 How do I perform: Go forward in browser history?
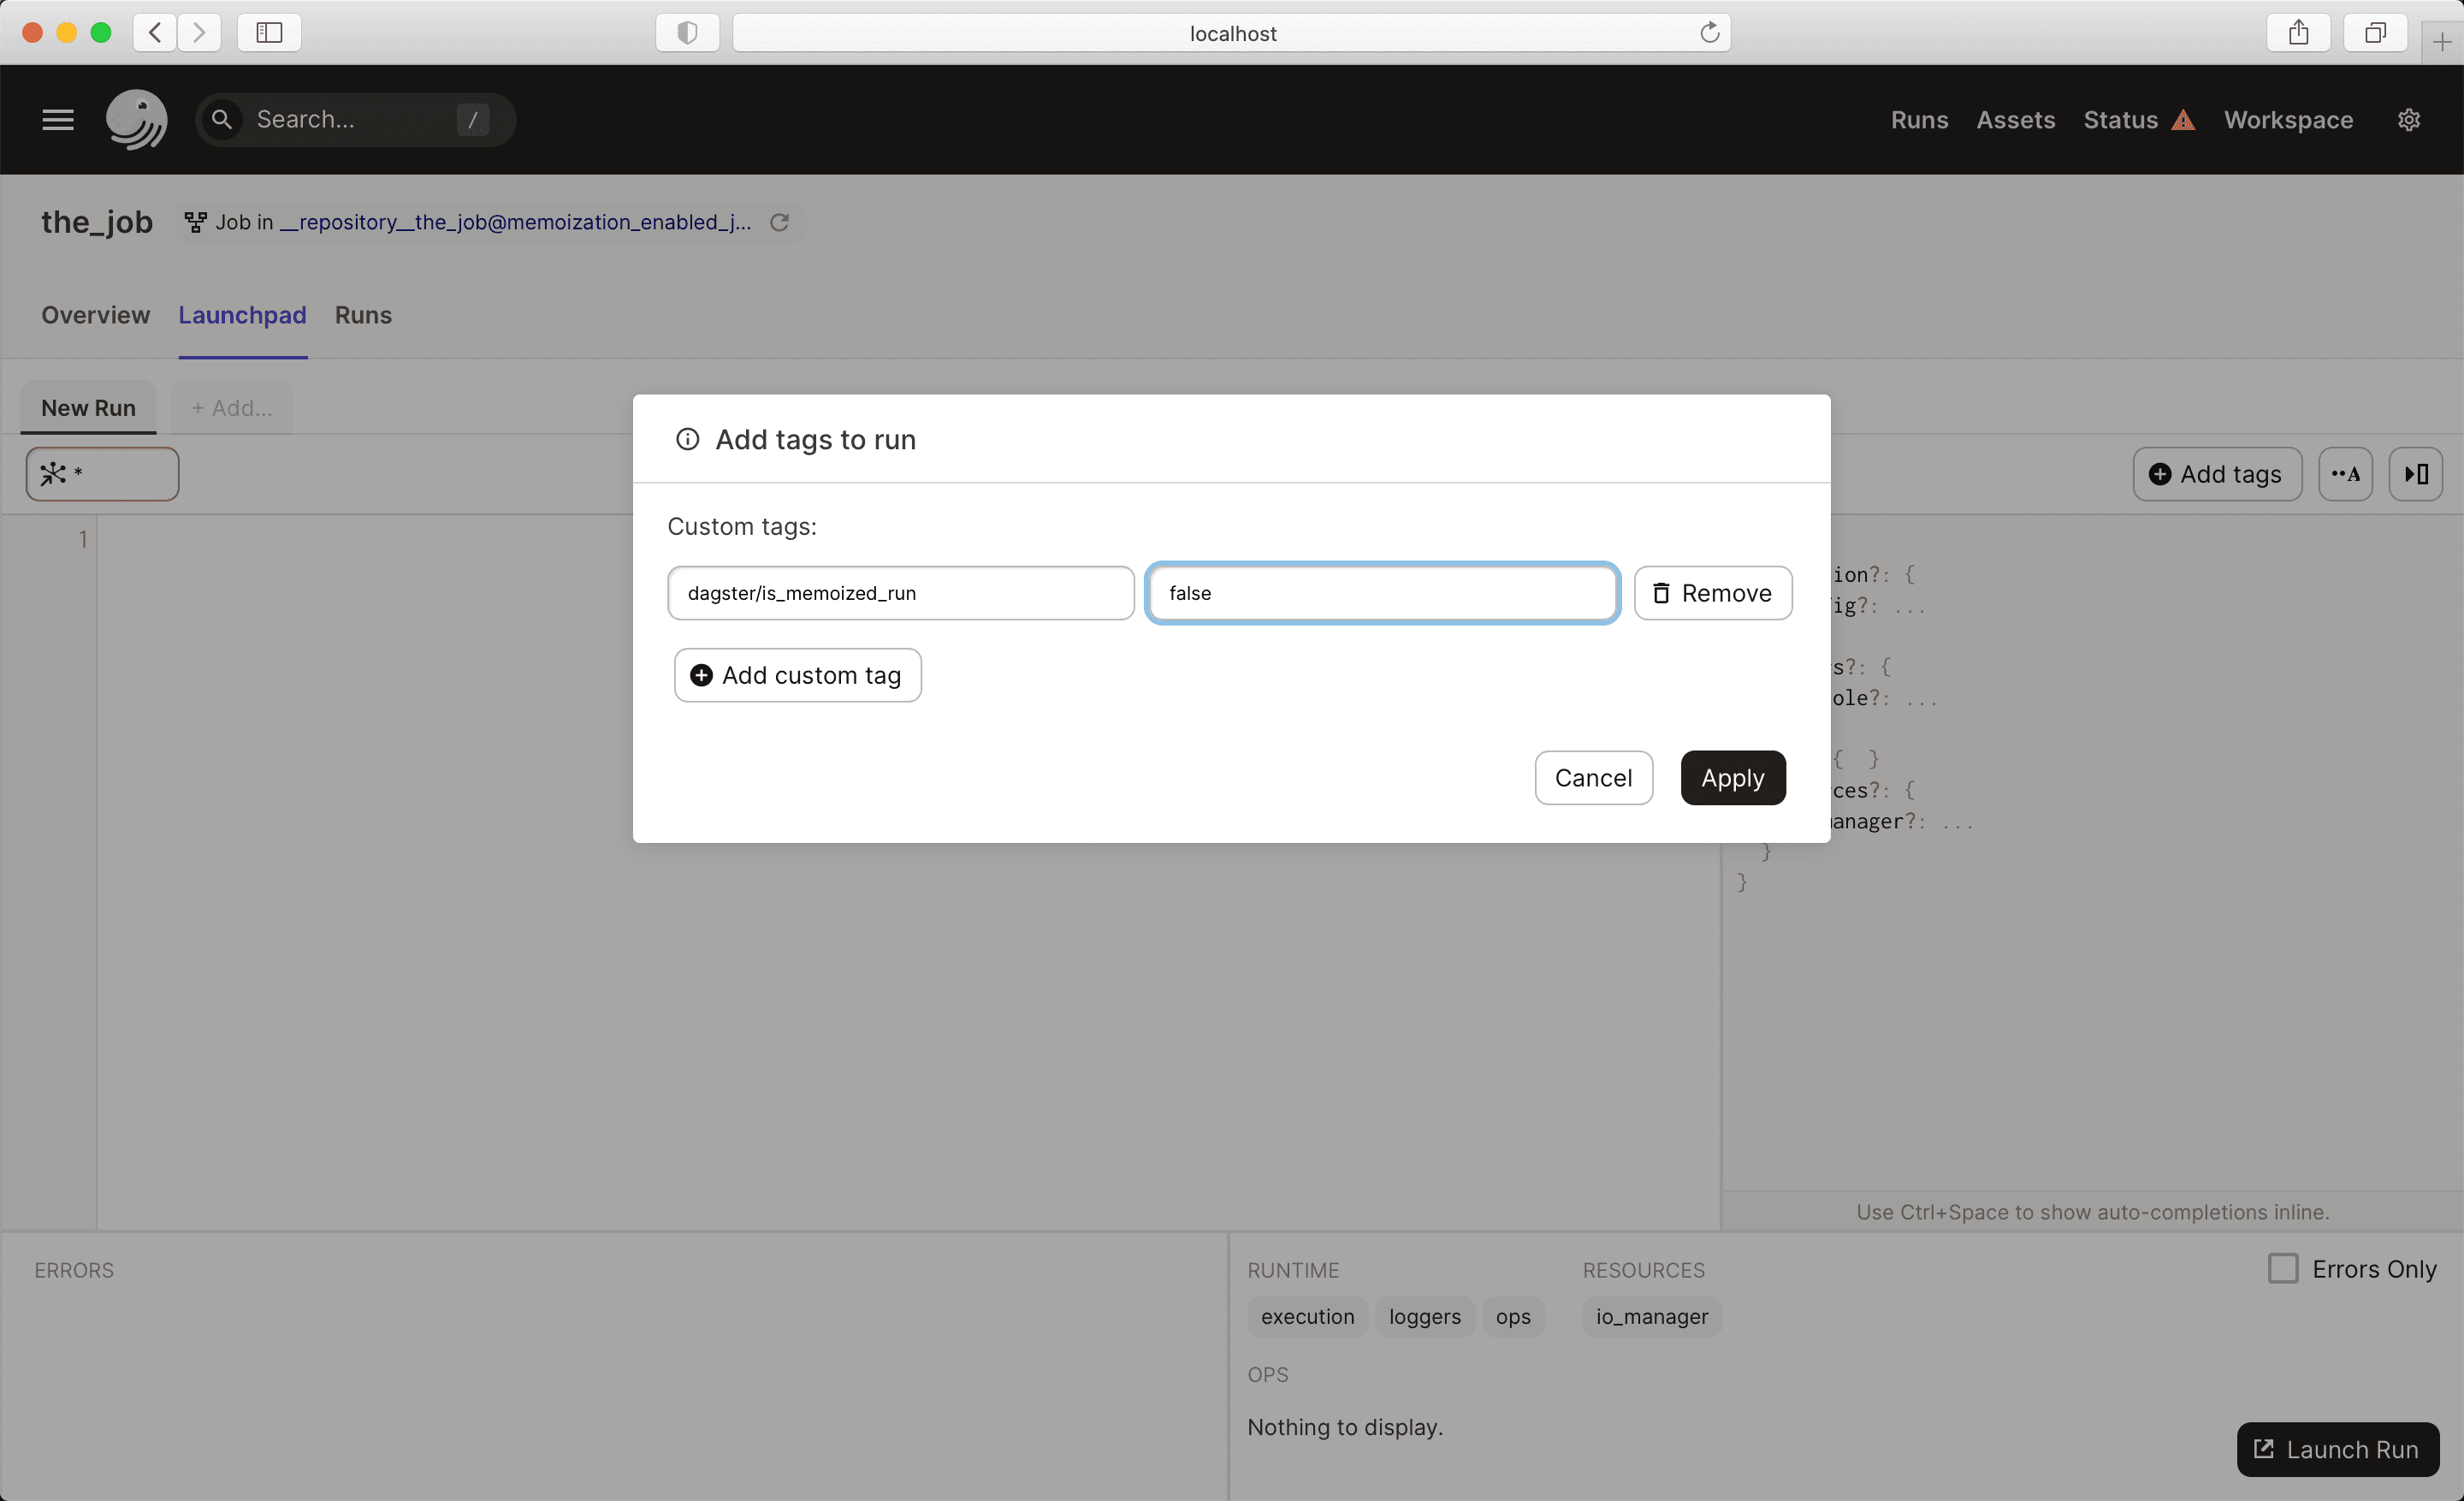[199, 32]
